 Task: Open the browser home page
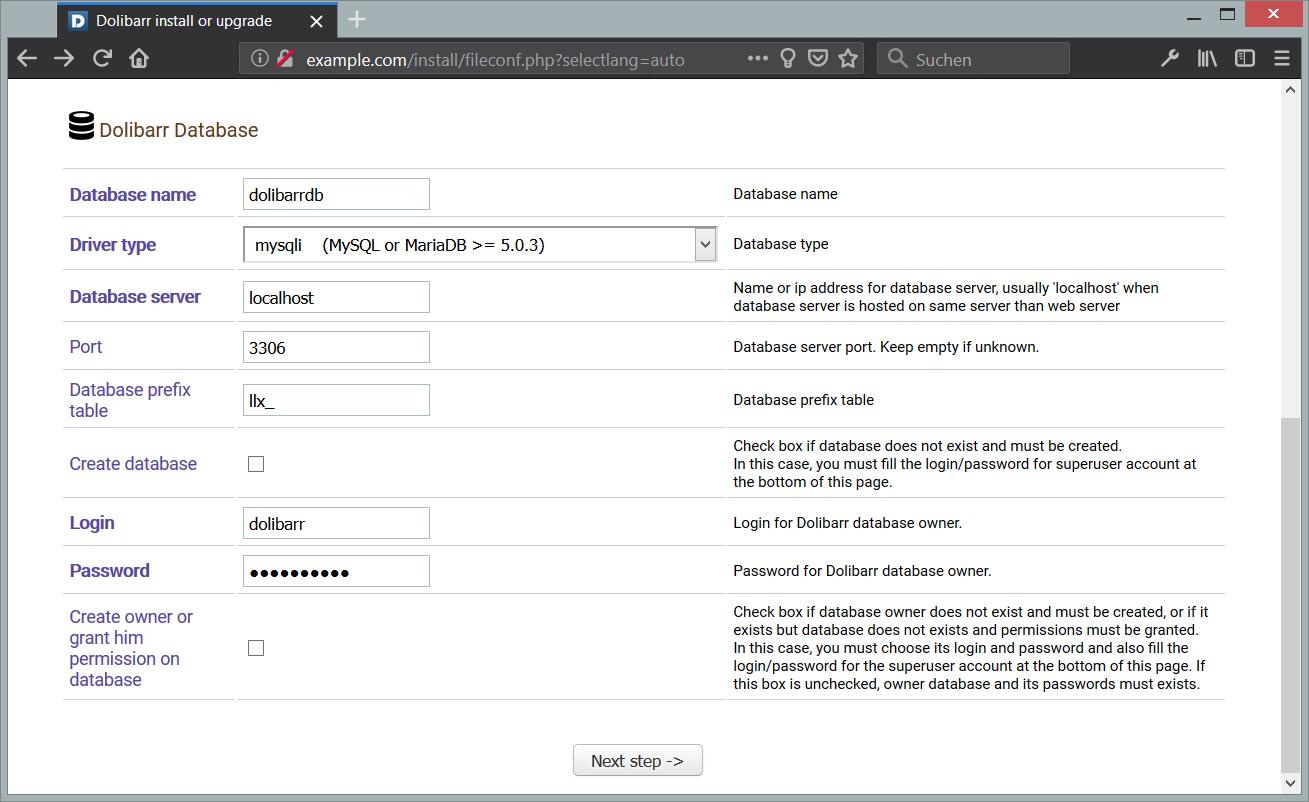[139, 59]
